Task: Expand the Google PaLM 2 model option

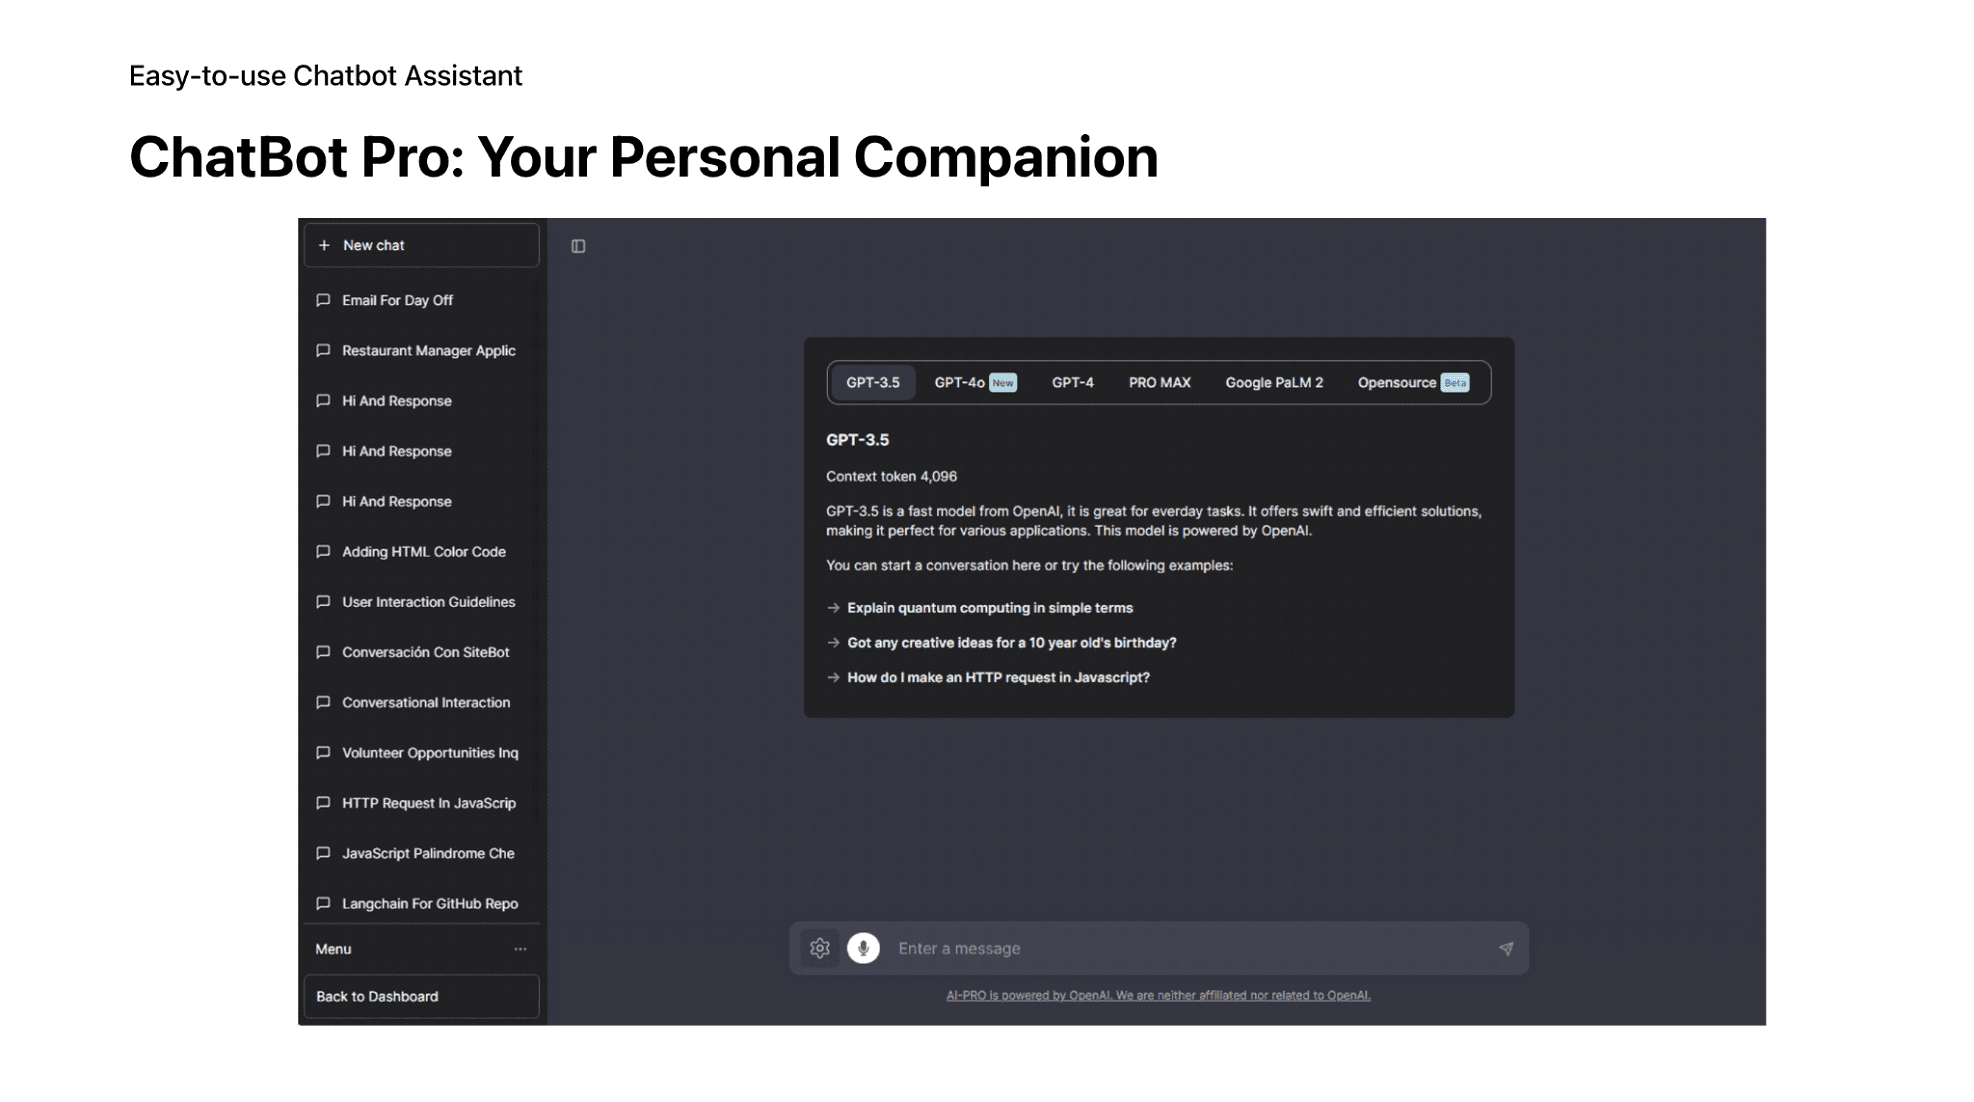Action: click(1272, 382)
